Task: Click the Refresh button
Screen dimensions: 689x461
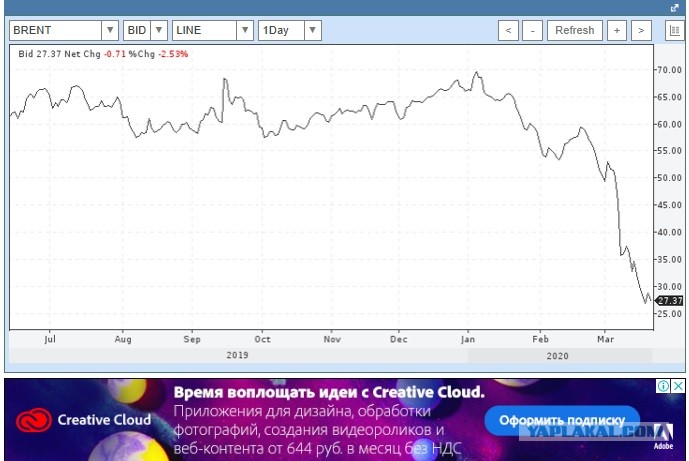Action: click(x=575, y=30)
